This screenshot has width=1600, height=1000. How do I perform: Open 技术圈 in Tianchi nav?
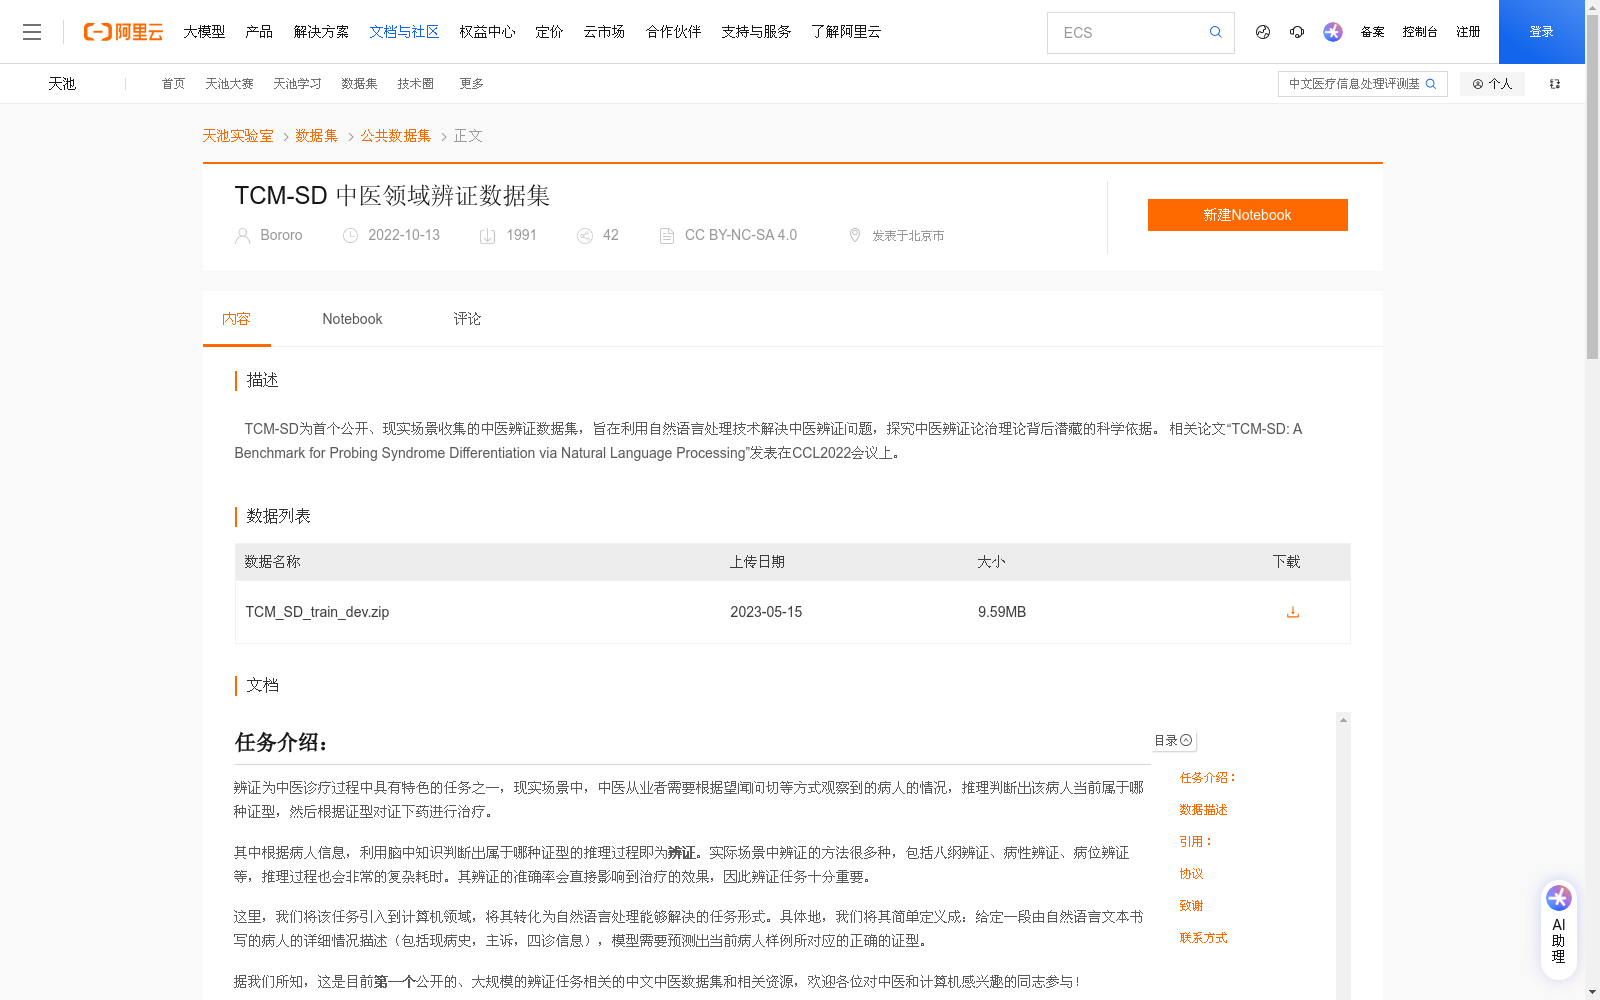pos(415,84)
